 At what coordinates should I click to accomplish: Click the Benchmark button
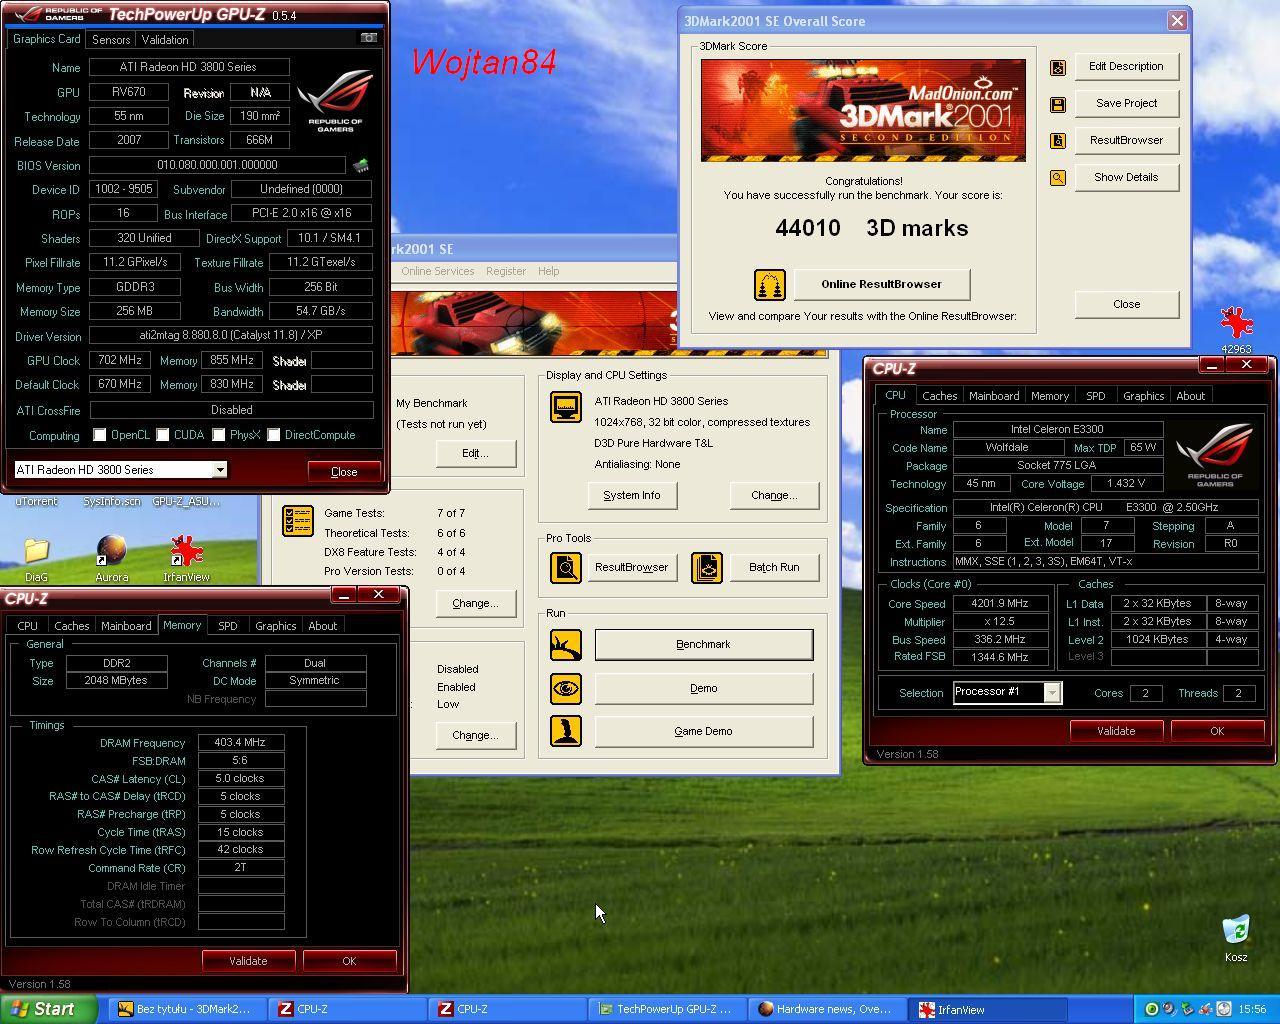[703, 645]
